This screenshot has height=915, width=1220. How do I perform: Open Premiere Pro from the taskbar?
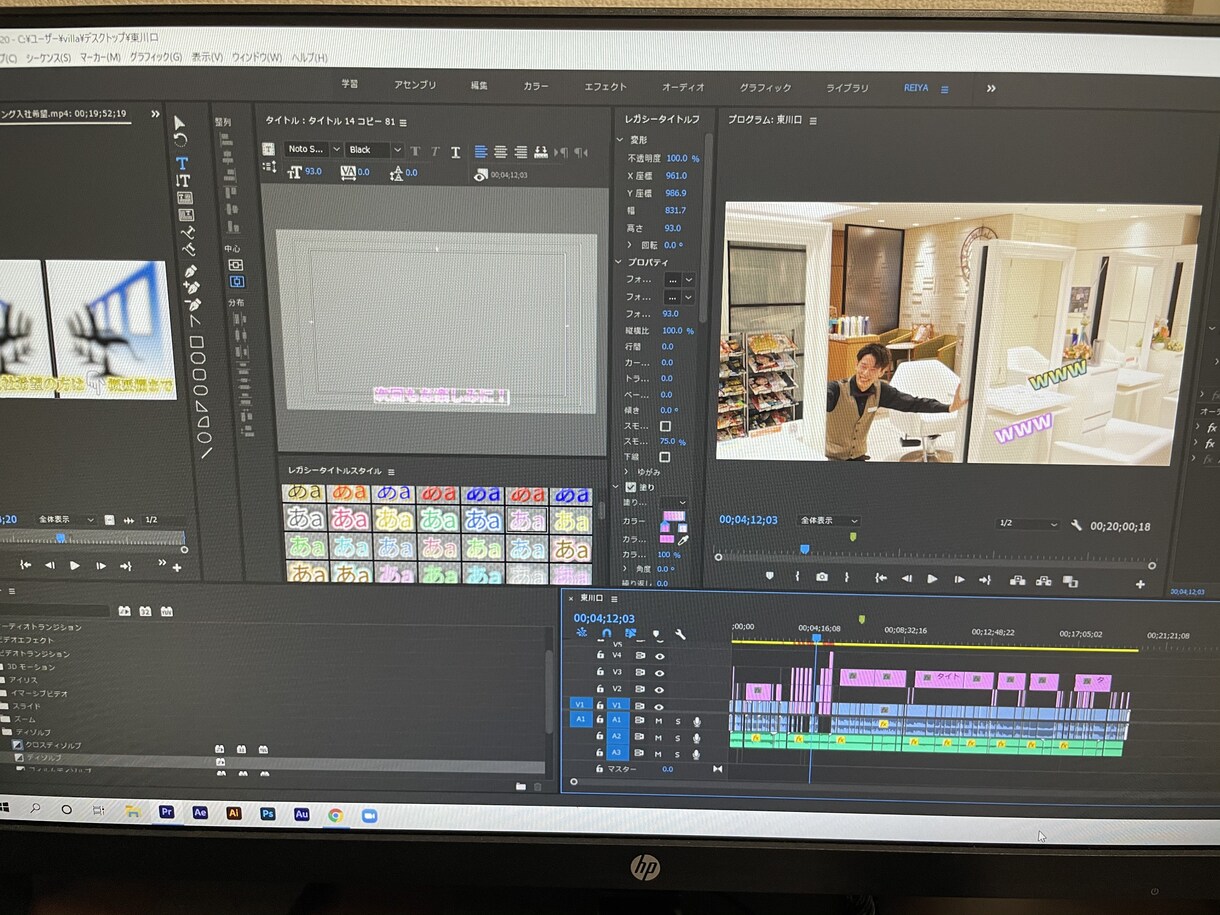[x=167, y=813]
